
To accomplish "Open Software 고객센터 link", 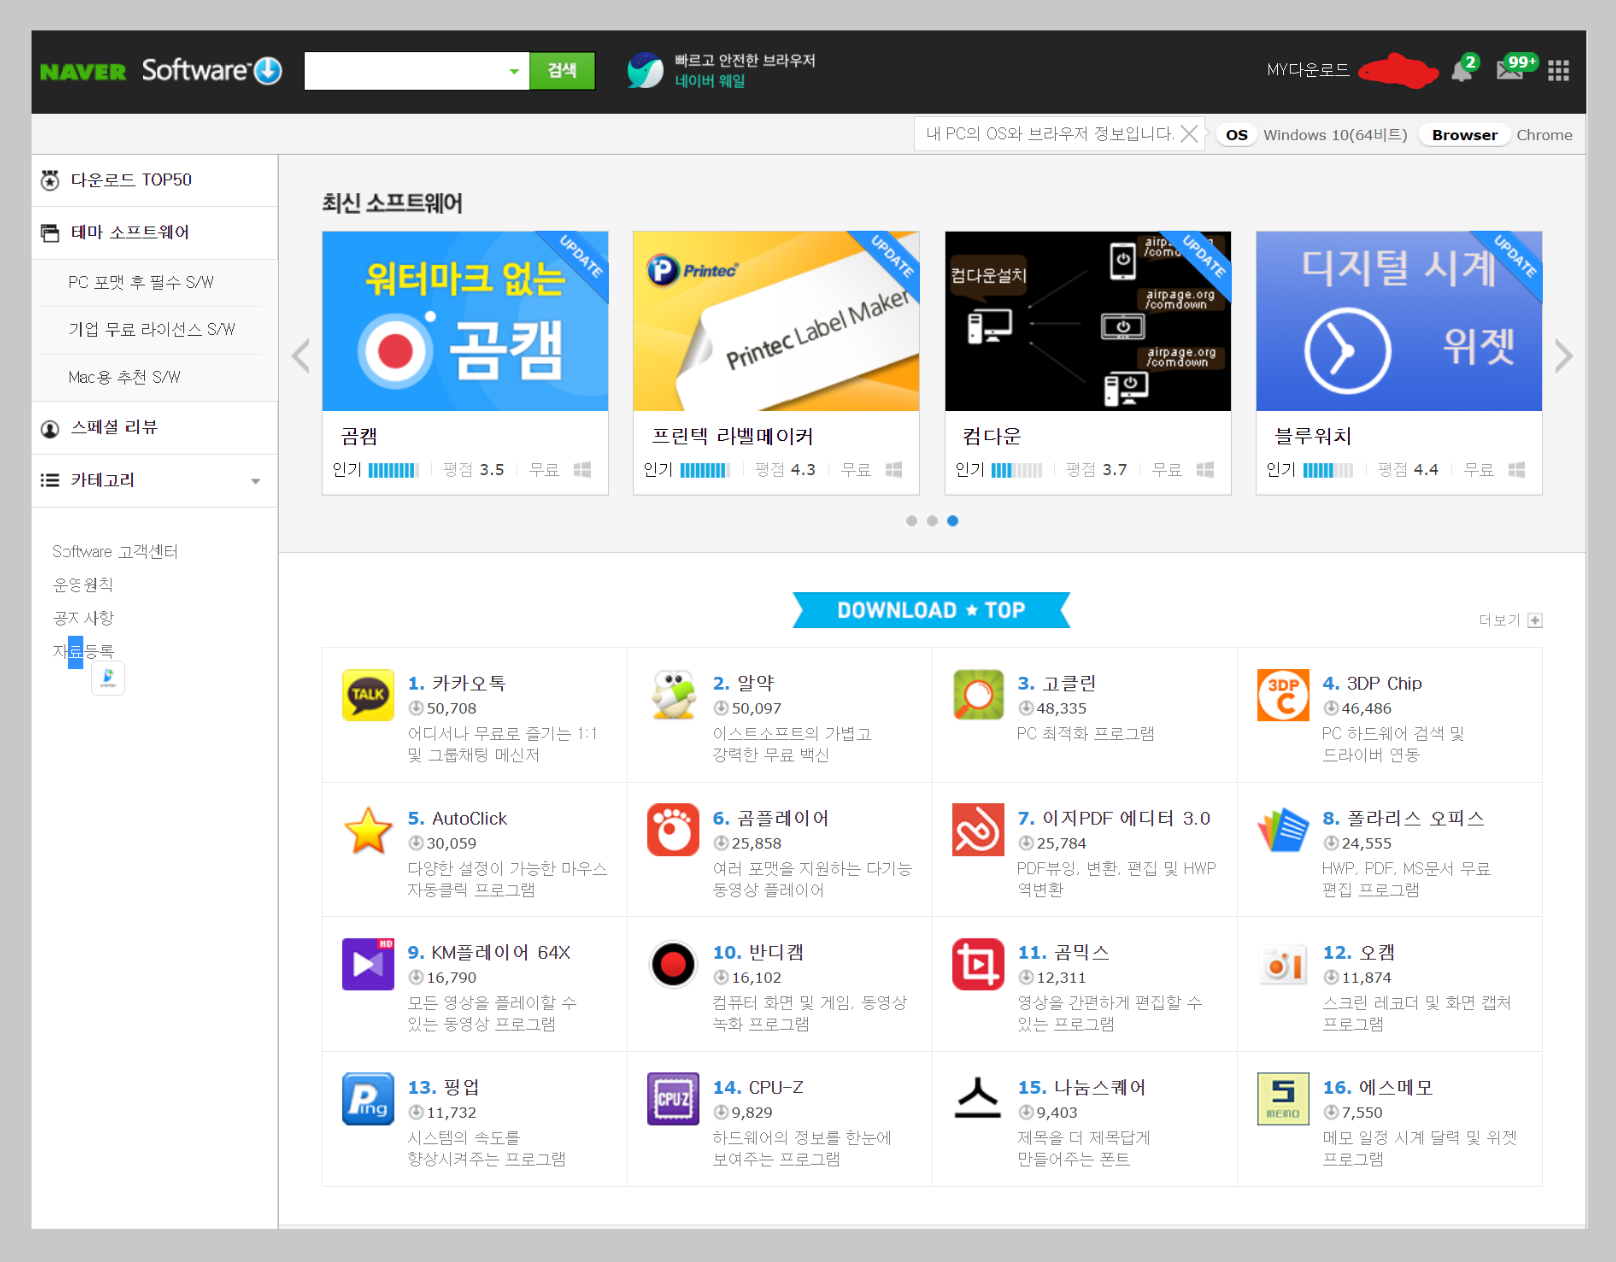I will tap(115, 552).
